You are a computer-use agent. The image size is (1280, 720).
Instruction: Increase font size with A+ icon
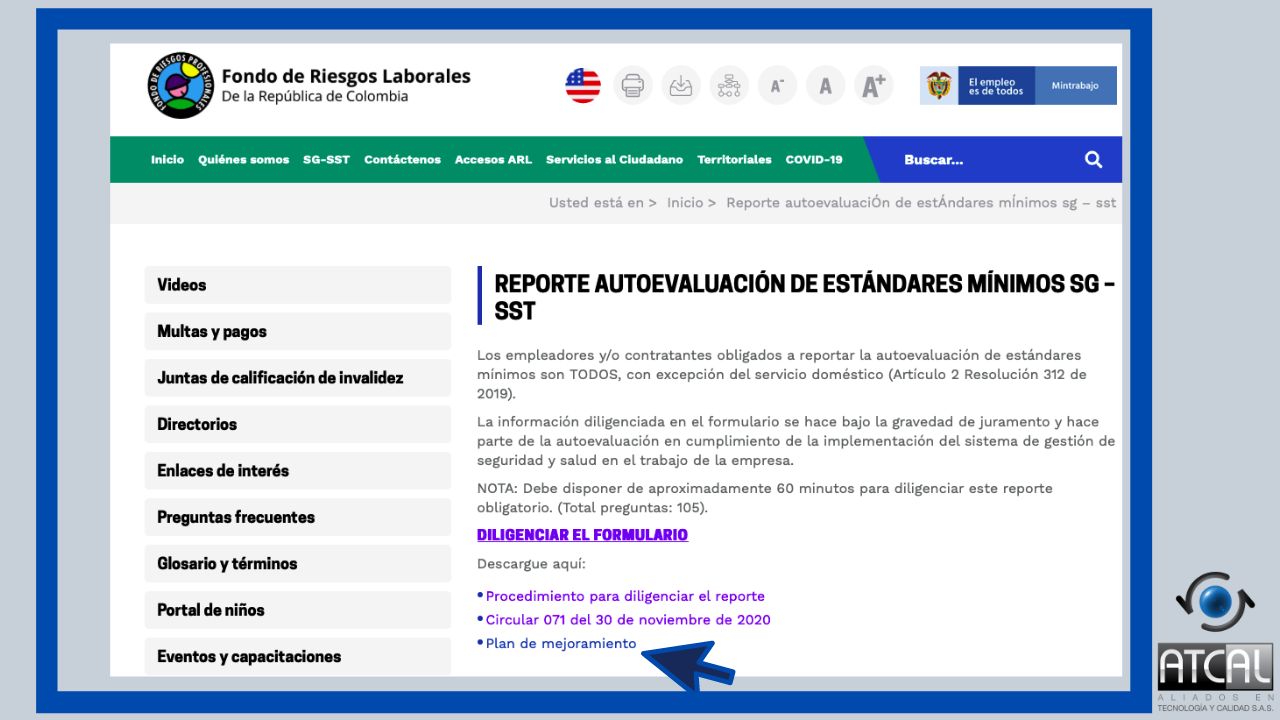coord(874,86)
